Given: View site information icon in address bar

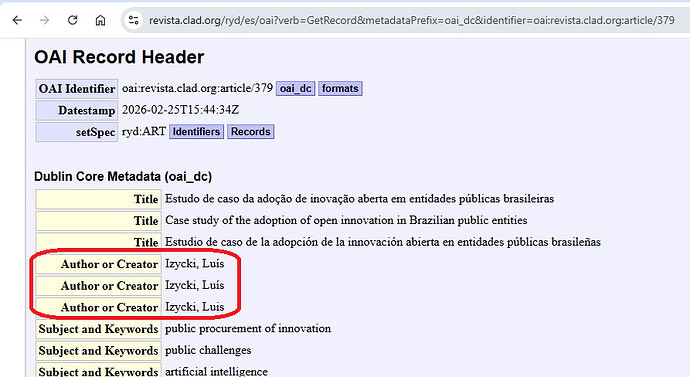Looking at the screenshot, I should [x=133, y=20].
